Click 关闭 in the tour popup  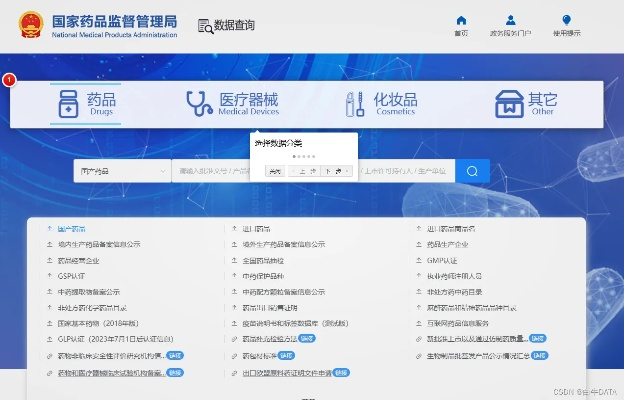pos(275,171)
